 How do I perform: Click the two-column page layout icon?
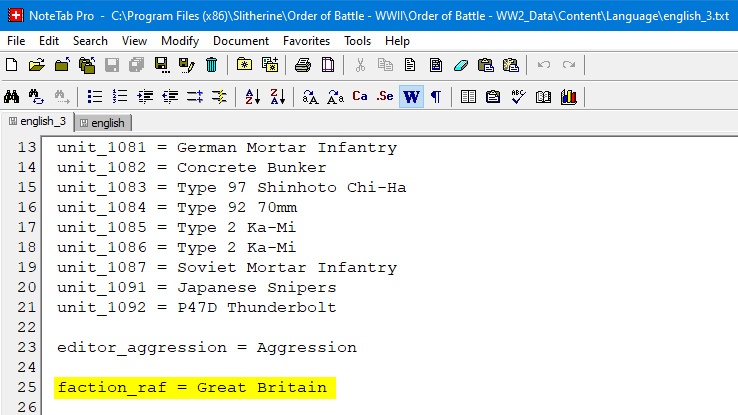468,97
